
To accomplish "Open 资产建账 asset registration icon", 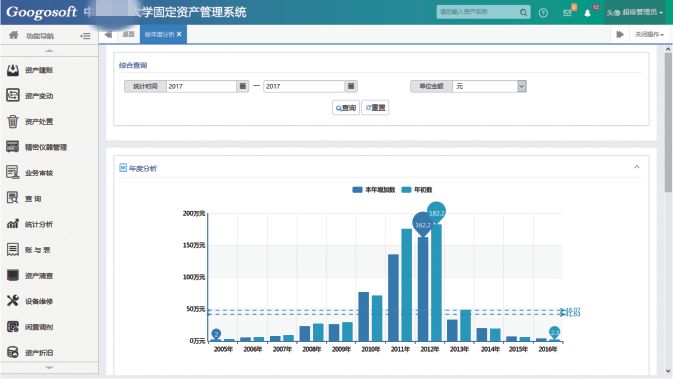I will pos(13,70).
